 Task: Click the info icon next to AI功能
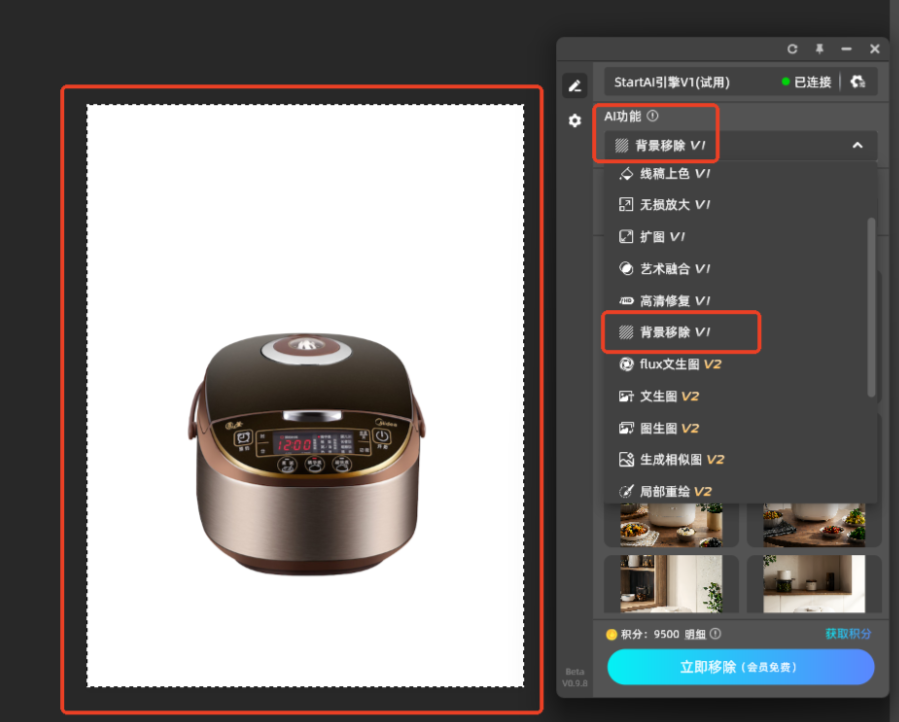653,116
